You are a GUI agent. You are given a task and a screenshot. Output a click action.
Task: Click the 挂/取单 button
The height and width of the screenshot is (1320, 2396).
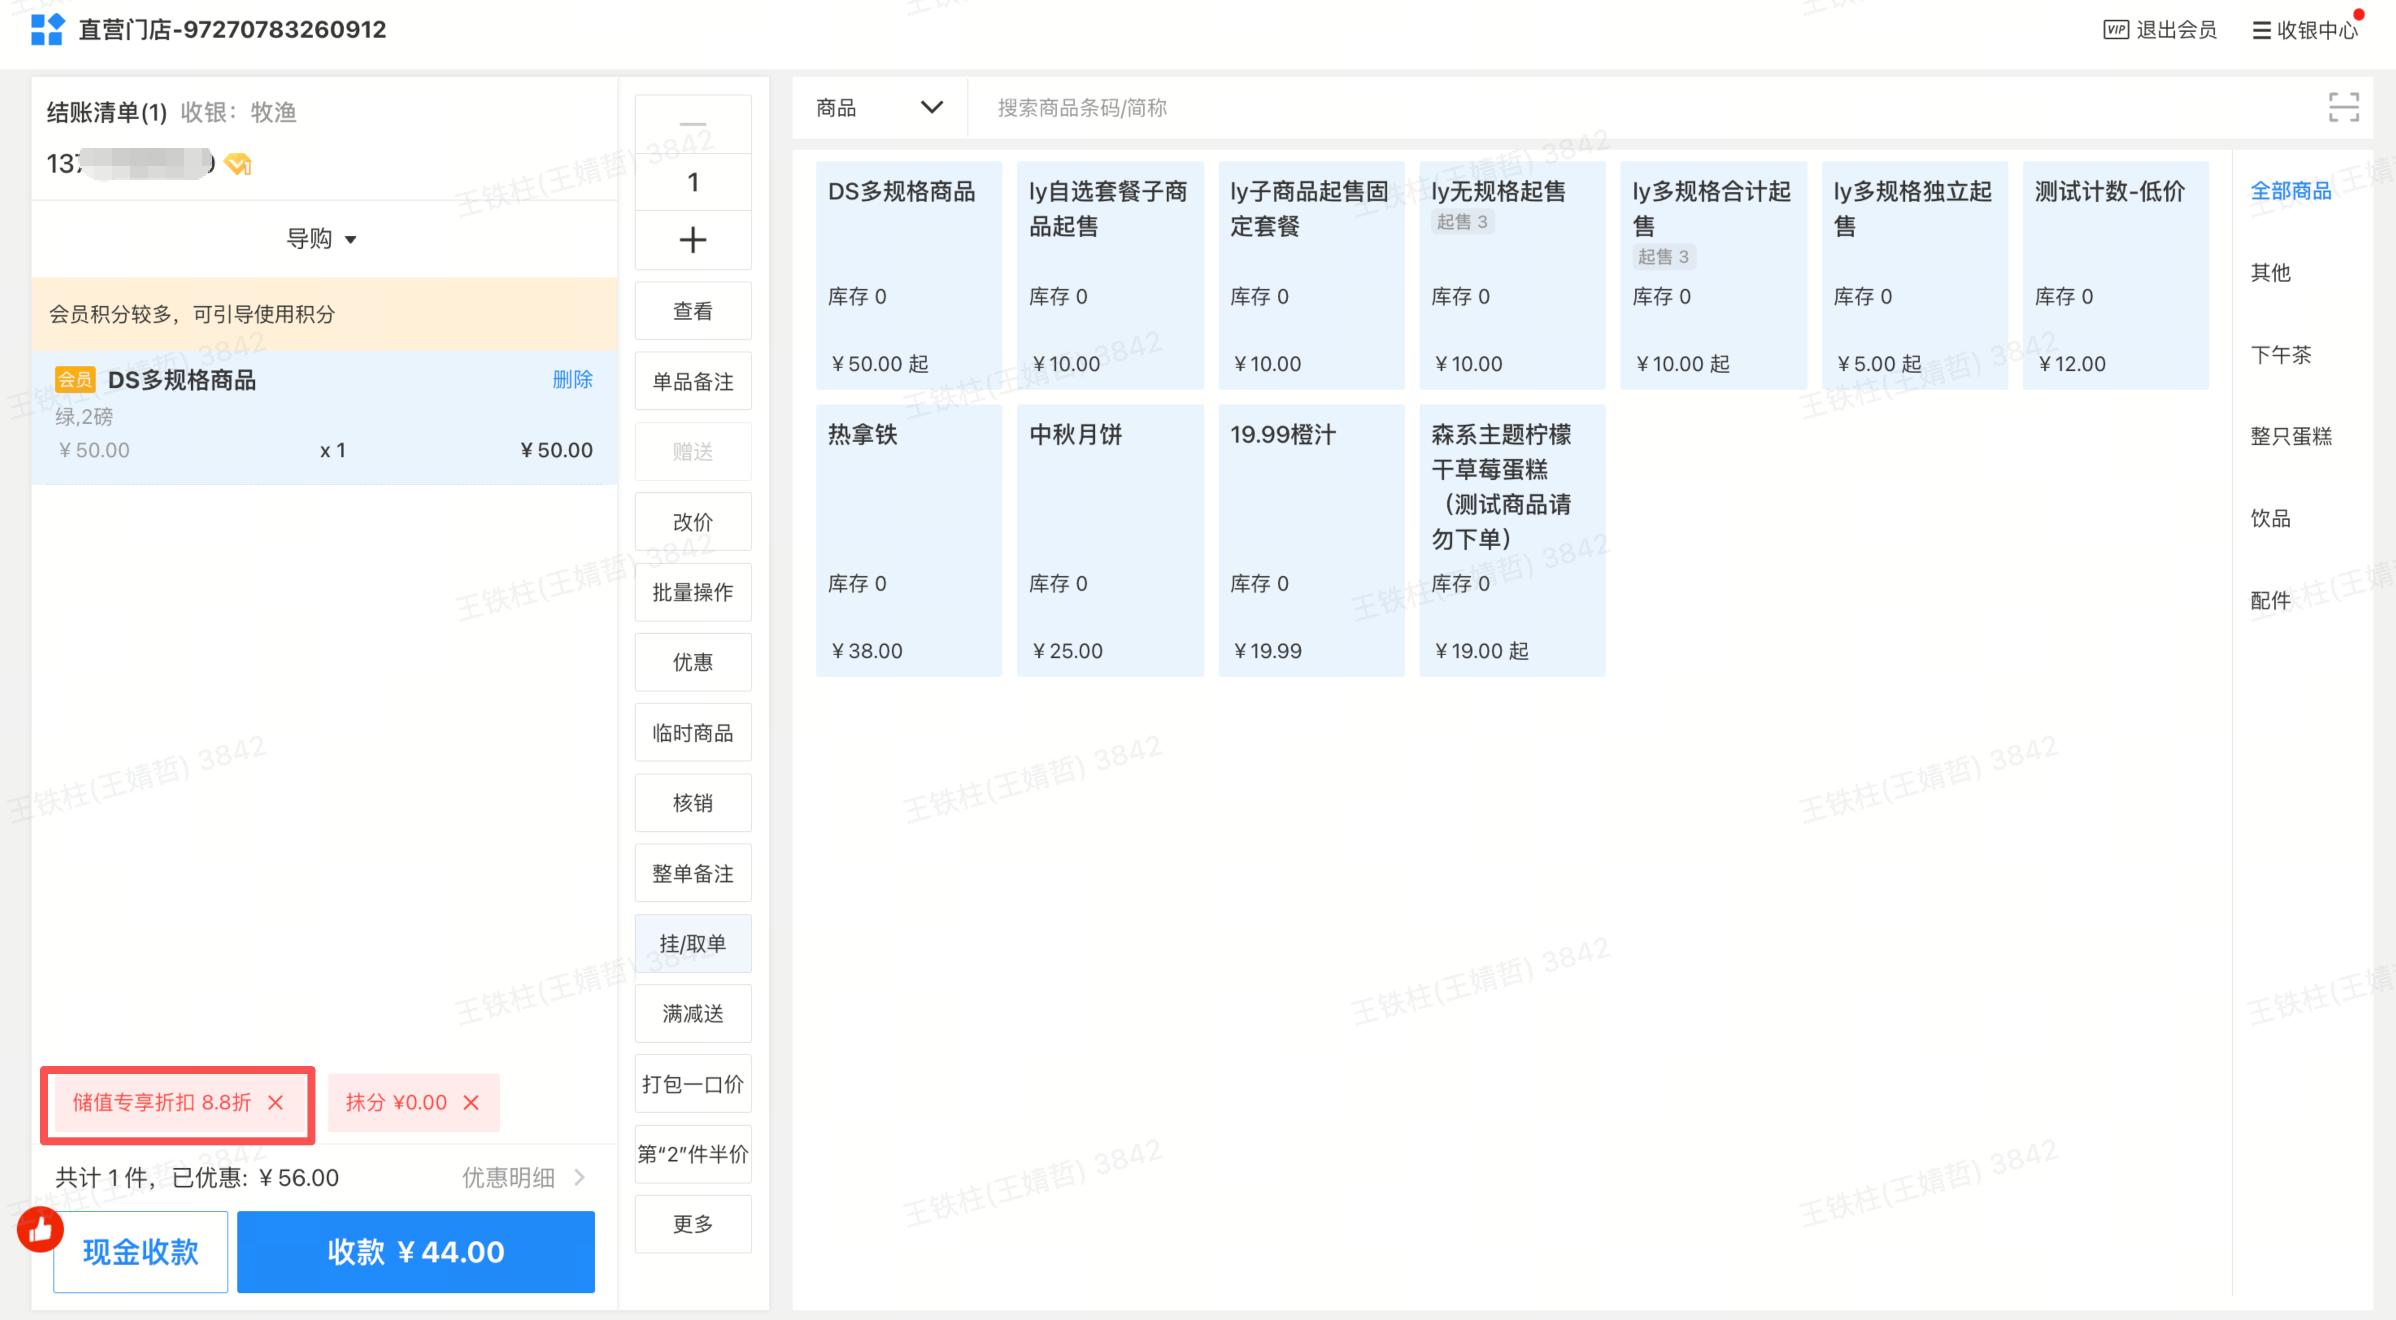click(693, 943)
